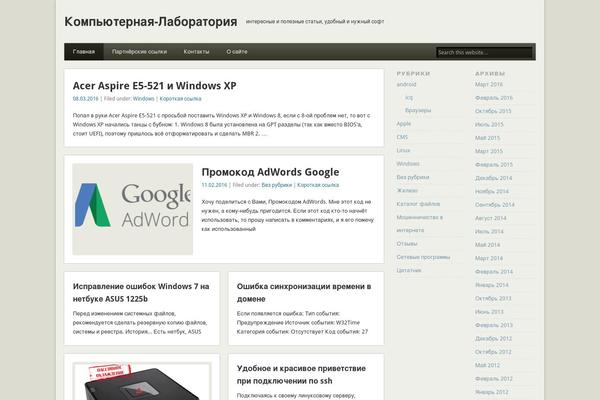Open the Август 2014 archive

(491, 218)
